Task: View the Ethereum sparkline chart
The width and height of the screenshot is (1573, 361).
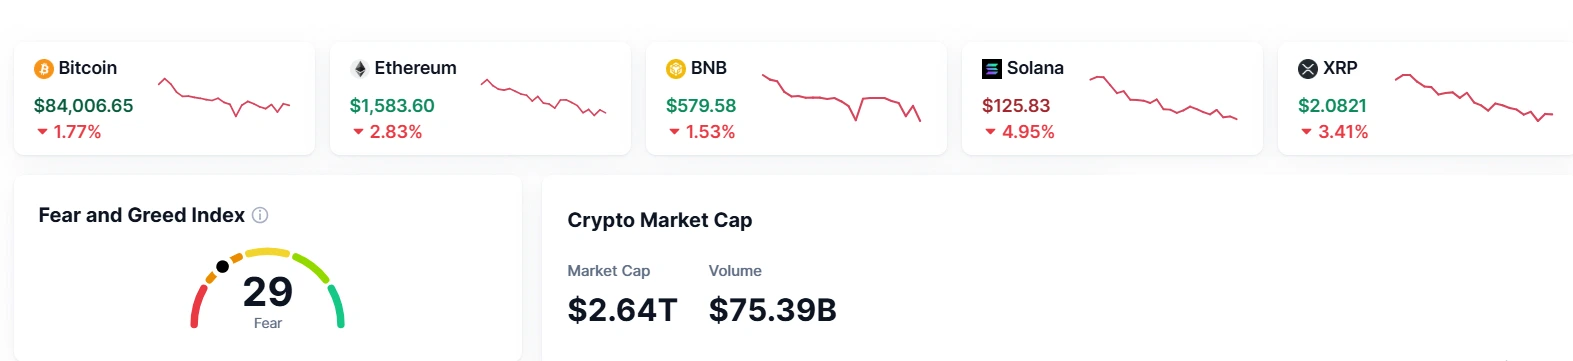Action: [x=543, y=97]
